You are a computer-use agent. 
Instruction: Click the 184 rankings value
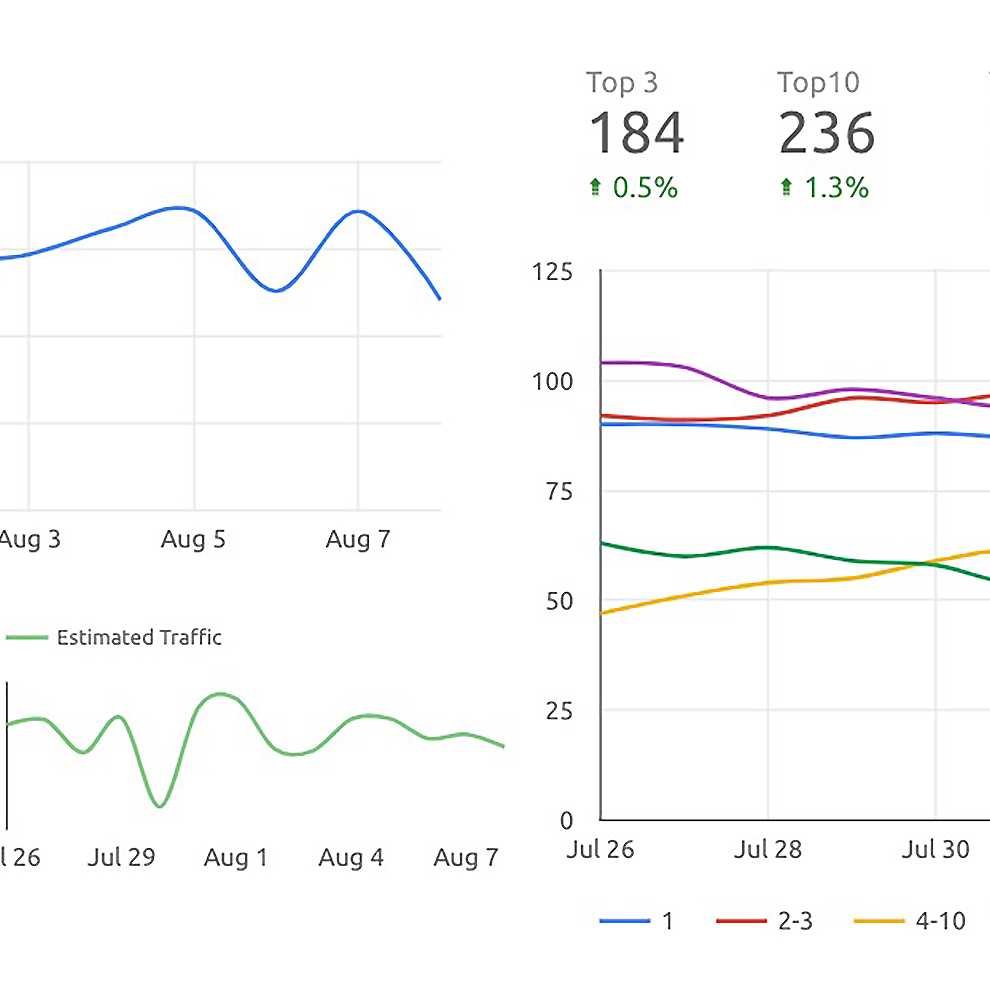coord(636,134)
